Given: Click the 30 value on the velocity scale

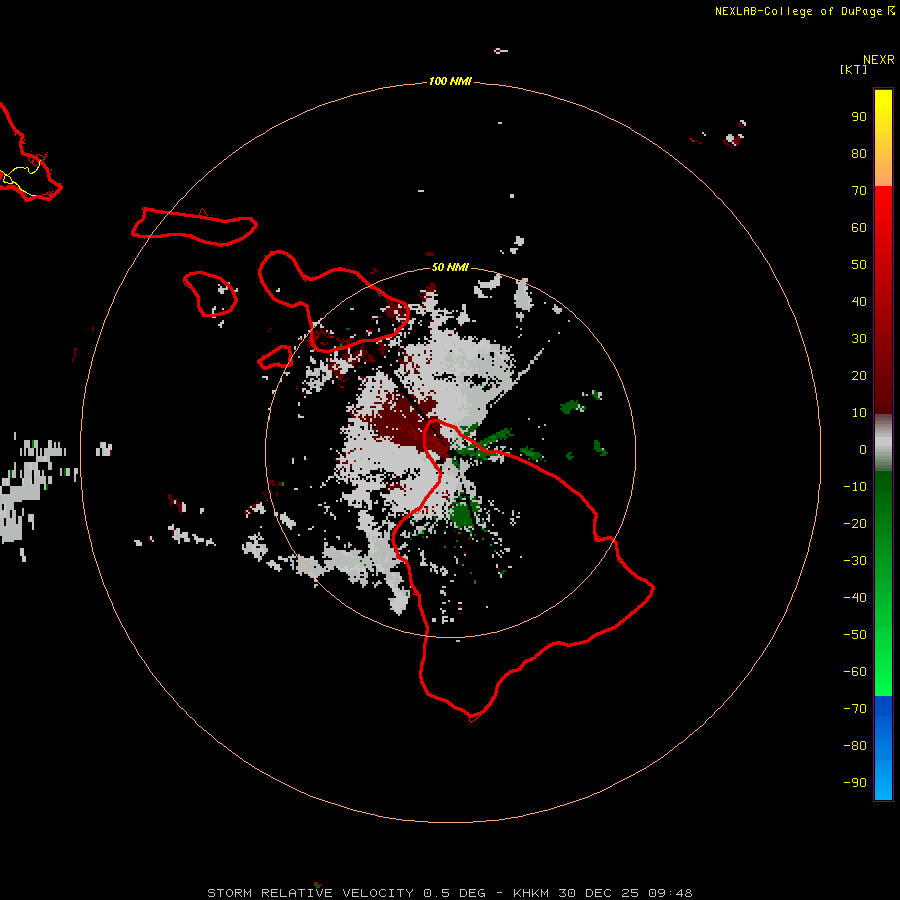Looking at the screenshot, I should [859, 339].
